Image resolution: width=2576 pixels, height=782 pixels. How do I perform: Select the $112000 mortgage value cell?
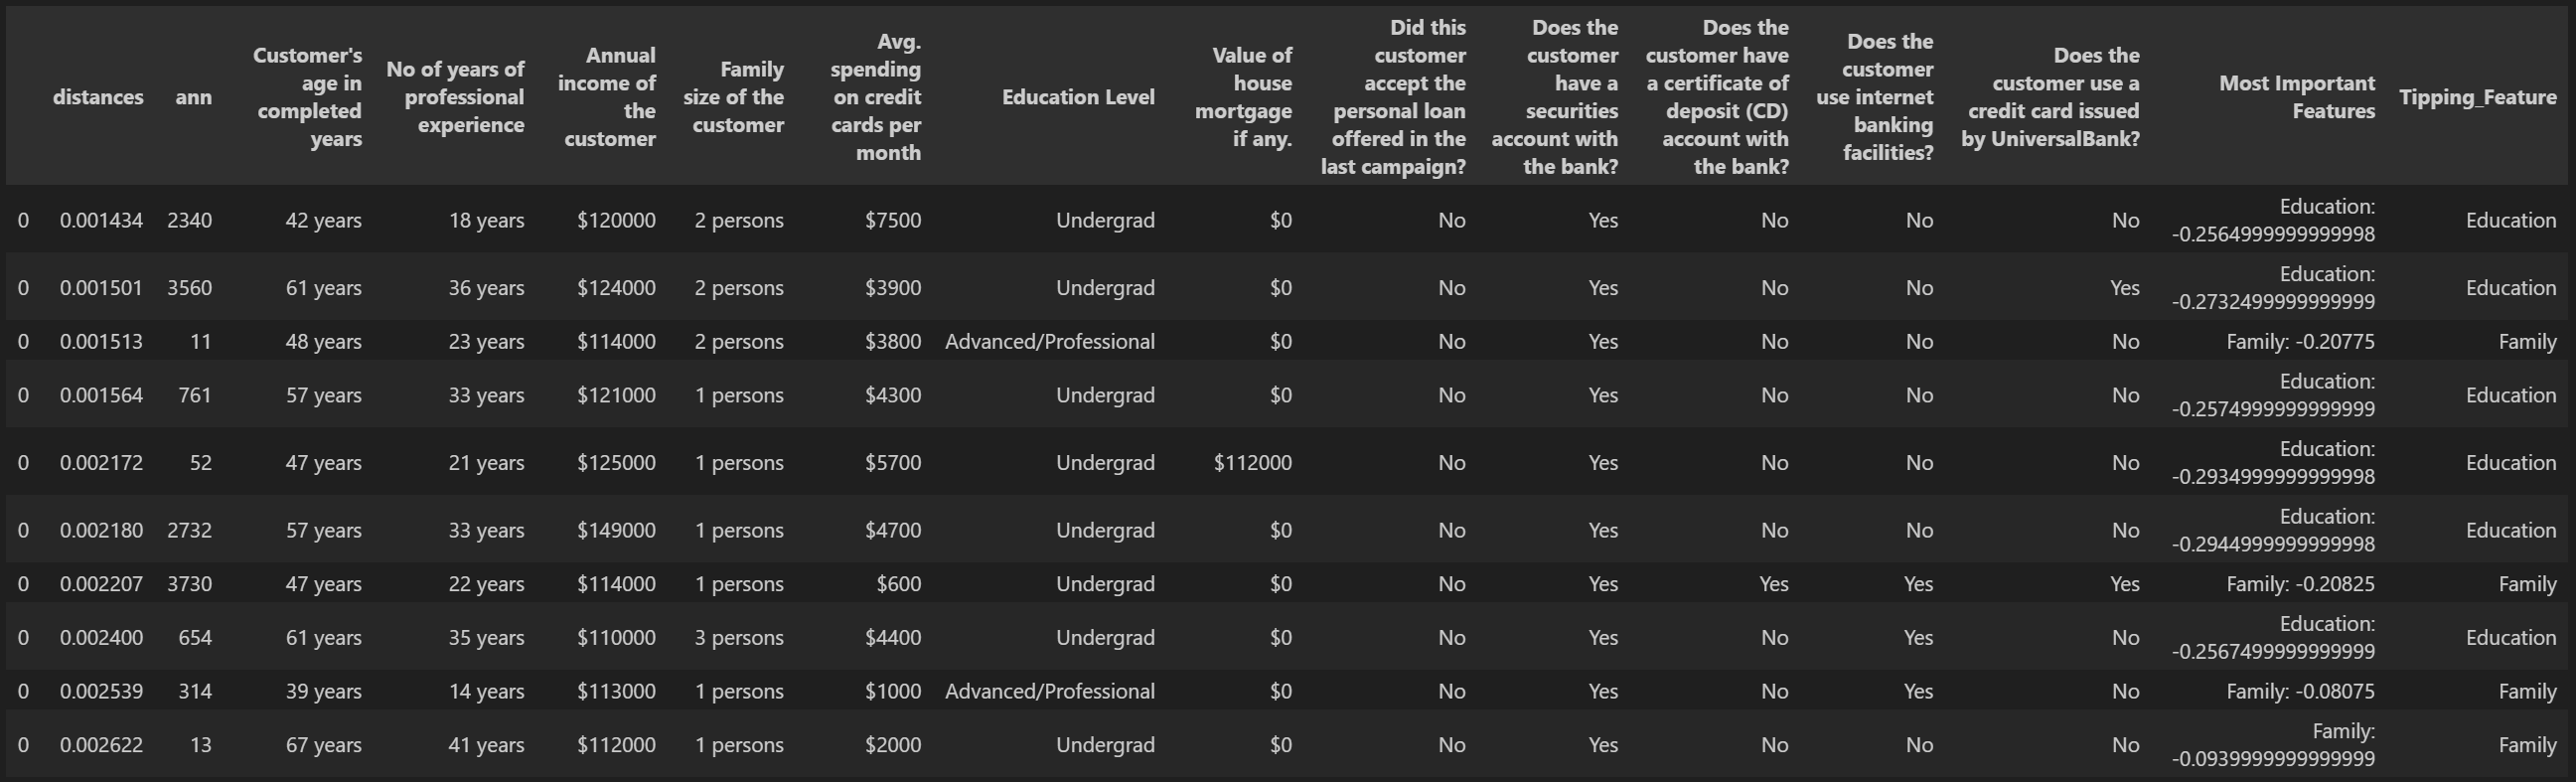click(1252, 463)
